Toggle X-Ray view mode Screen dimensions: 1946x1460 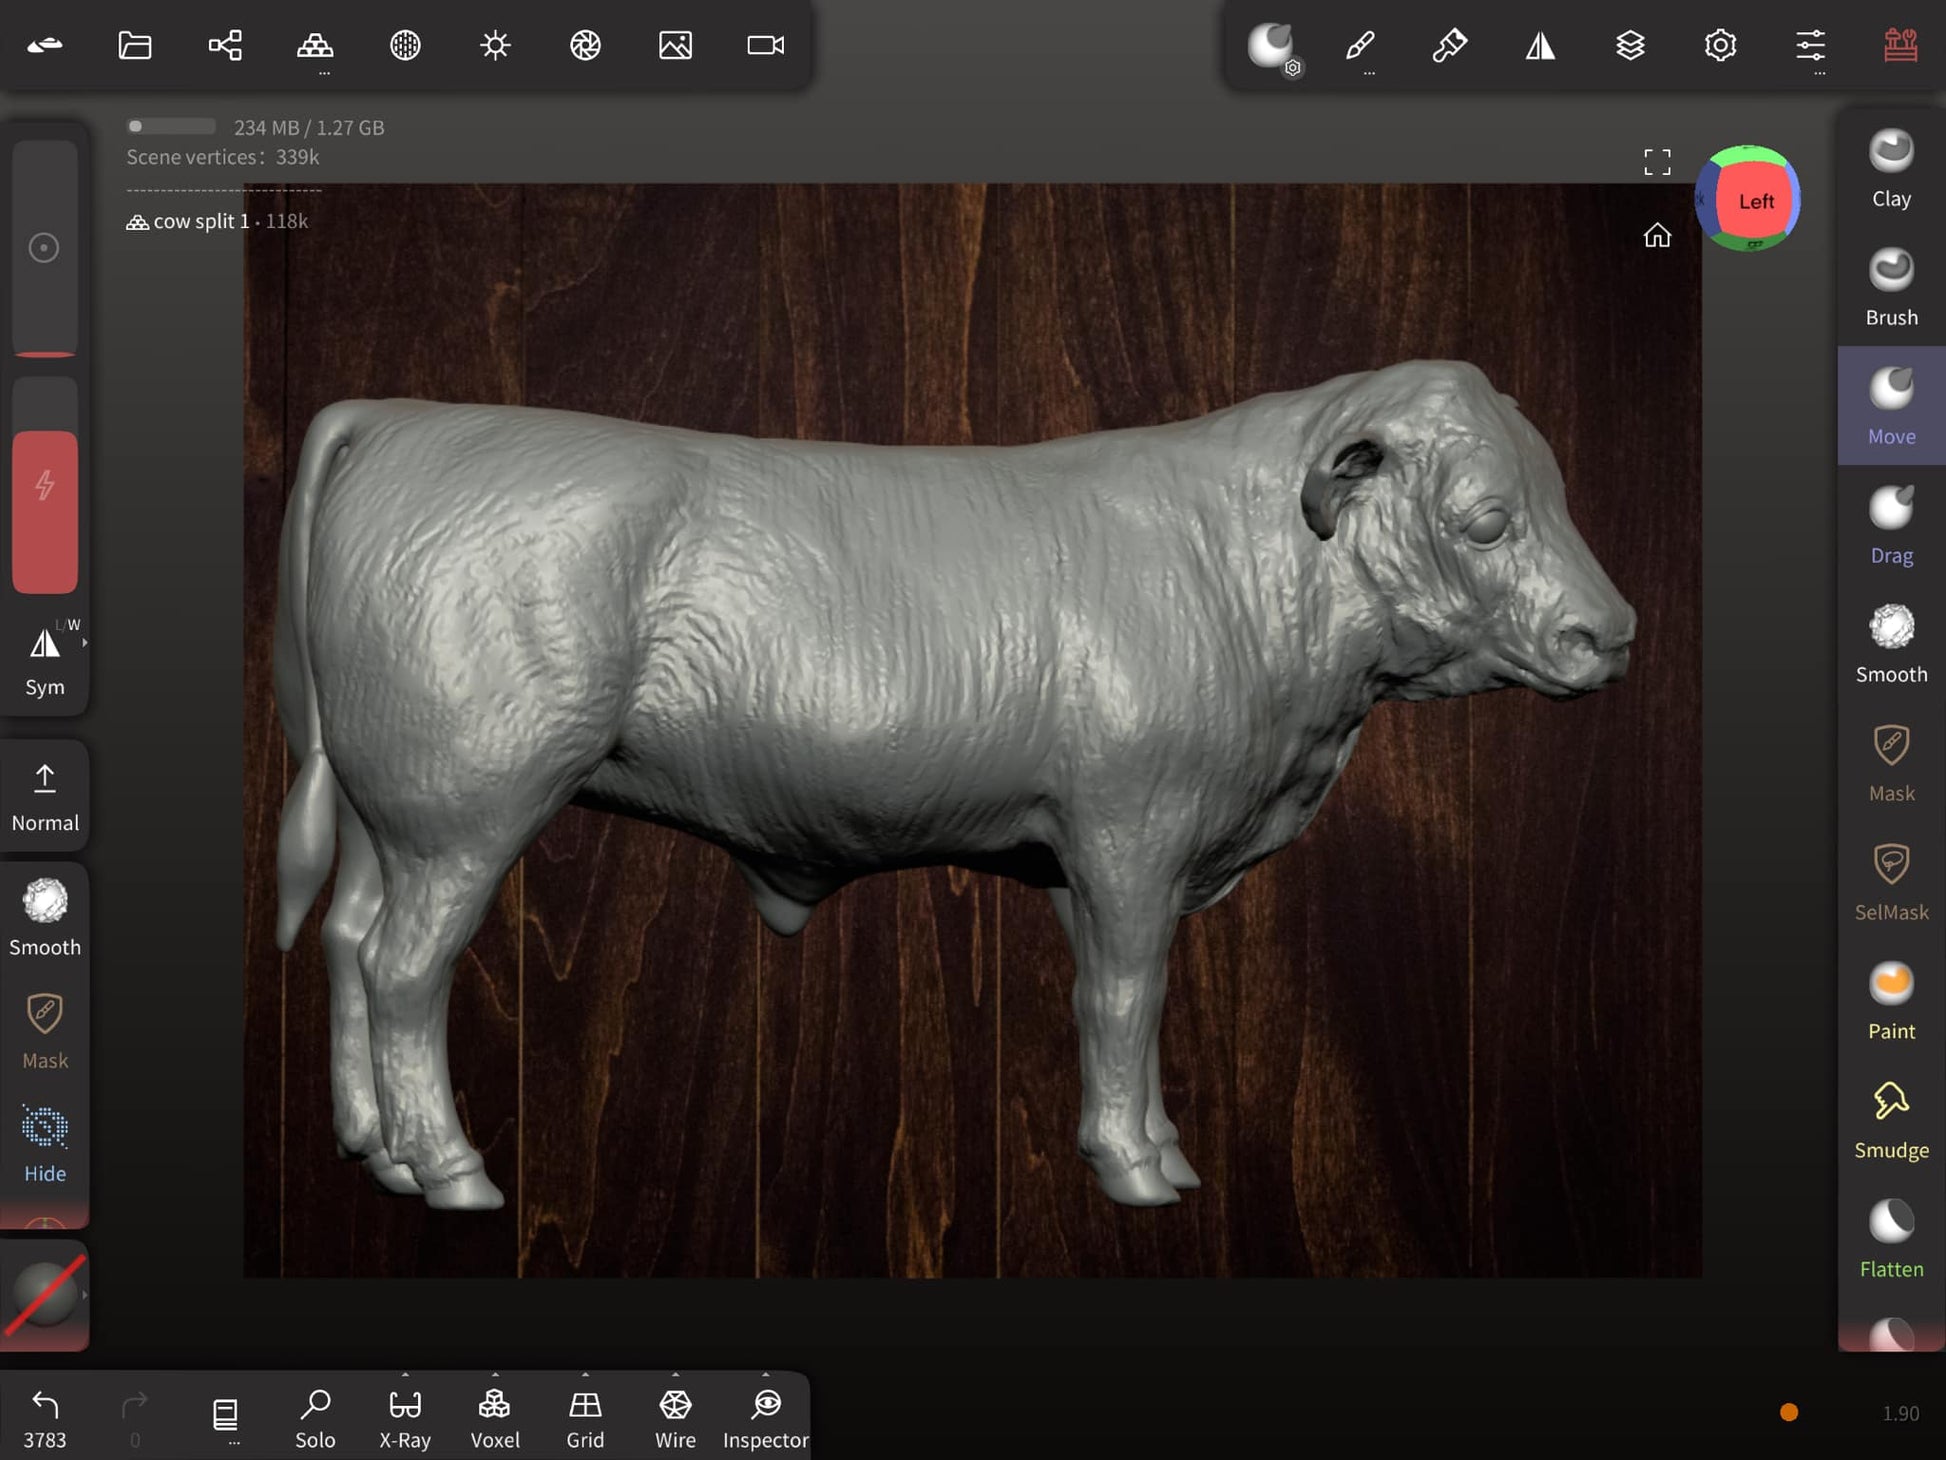tap(405, 1416)
